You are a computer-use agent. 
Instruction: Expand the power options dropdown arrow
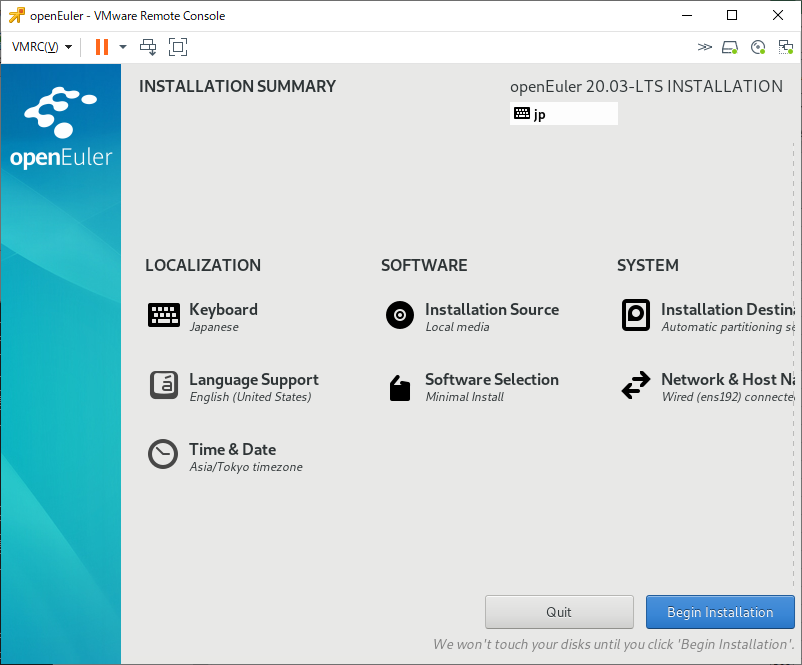click(123, 47)
